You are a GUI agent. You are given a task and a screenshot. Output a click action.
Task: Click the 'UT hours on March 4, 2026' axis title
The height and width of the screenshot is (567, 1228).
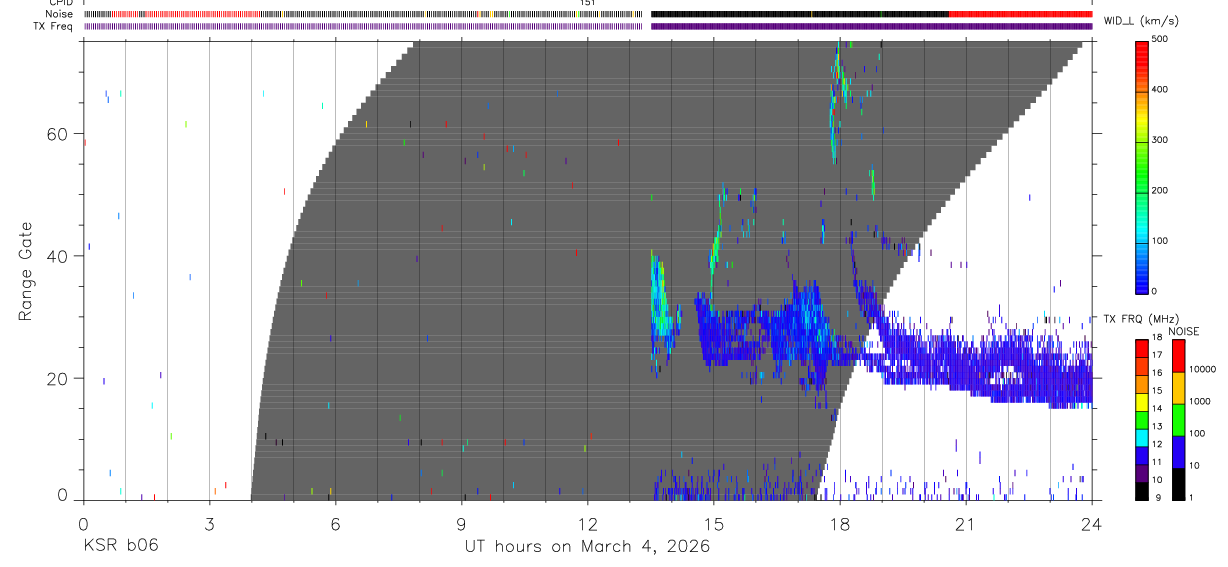point(587,546)
